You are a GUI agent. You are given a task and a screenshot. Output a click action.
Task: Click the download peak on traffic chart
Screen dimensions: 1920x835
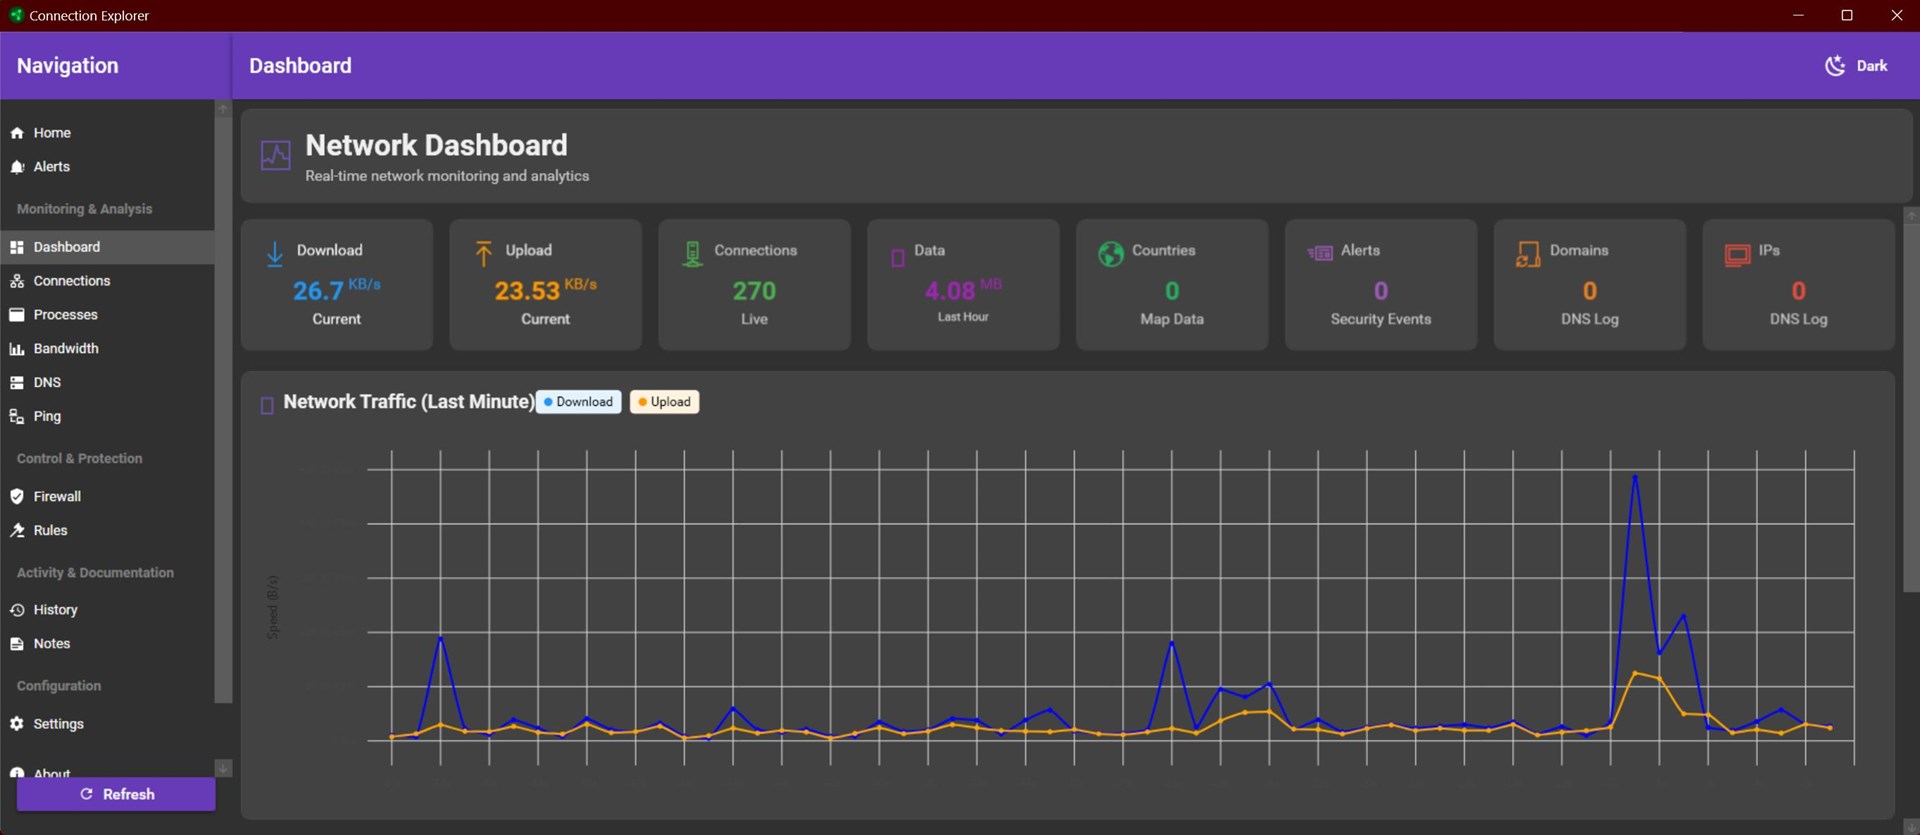[x=1635, y=476]
